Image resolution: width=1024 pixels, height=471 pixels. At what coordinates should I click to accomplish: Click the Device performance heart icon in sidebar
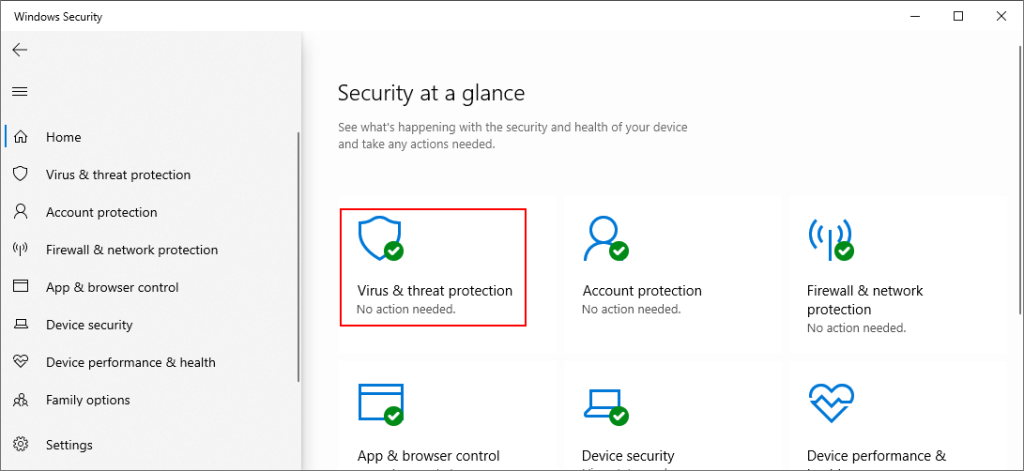click(x=20, y=362)
